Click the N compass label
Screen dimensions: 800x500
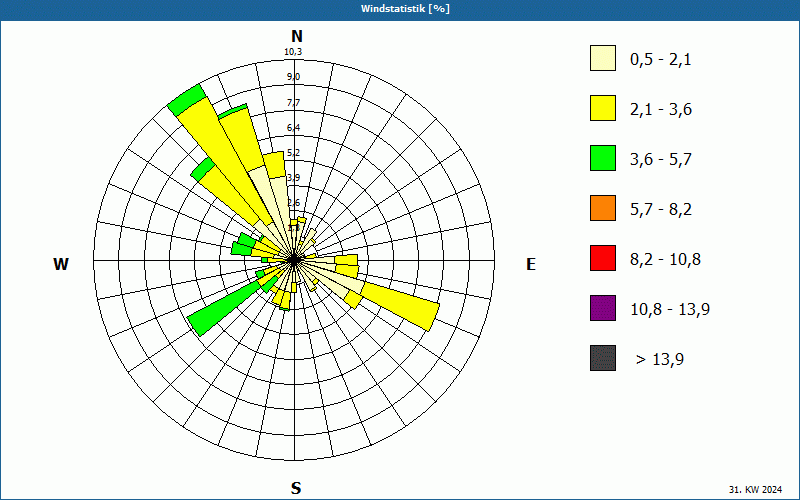[296, 36]
